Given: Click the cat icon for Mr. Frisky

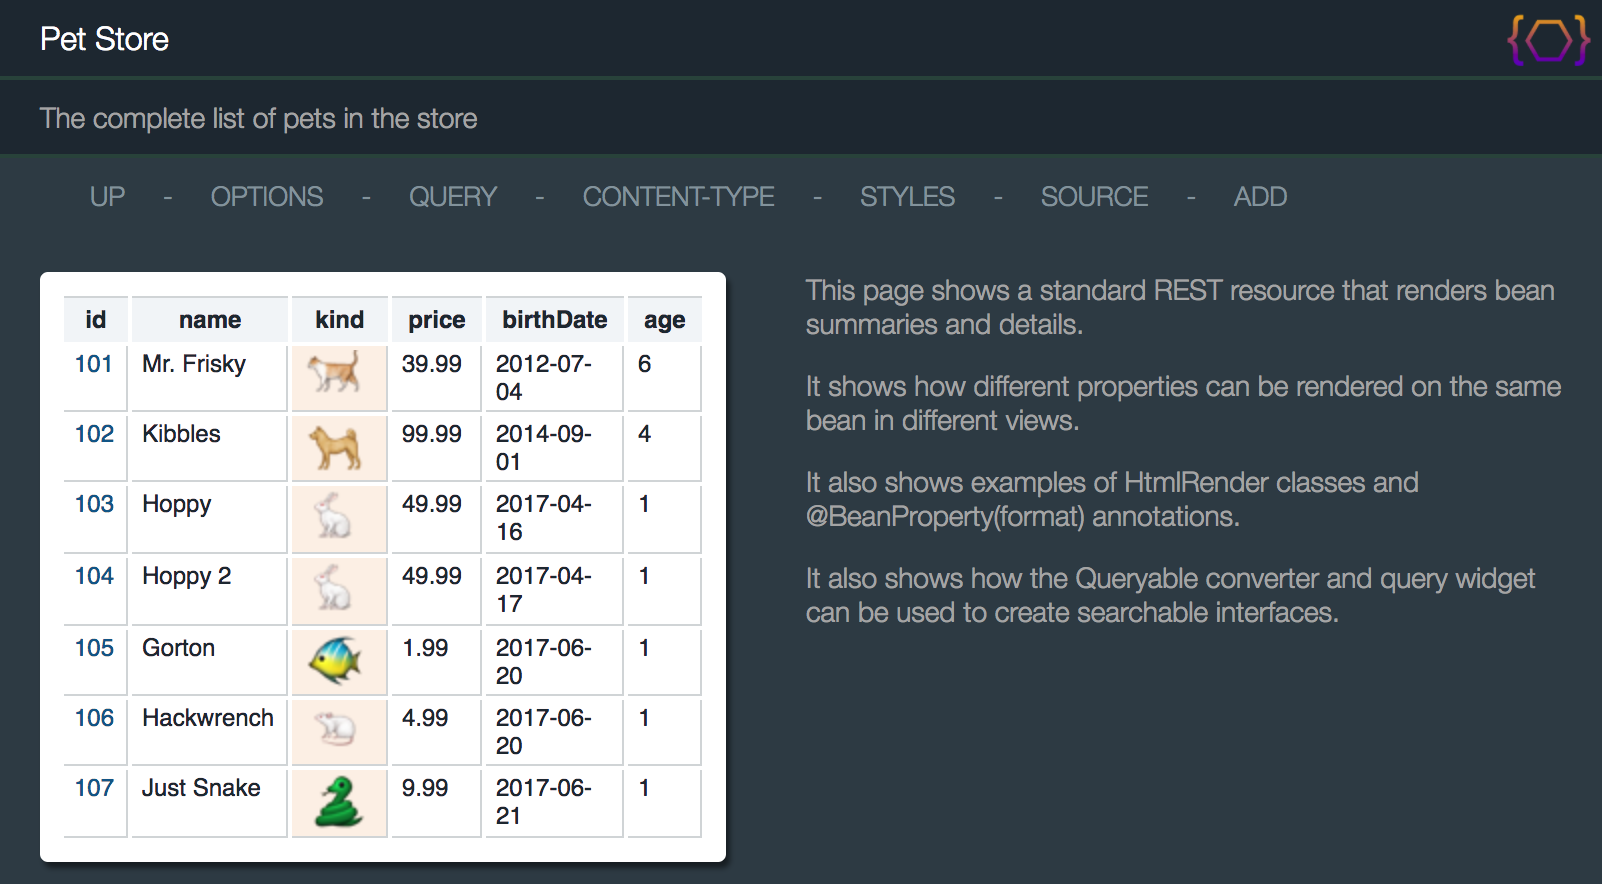Looking at the screenshot, I should point(335,373).
